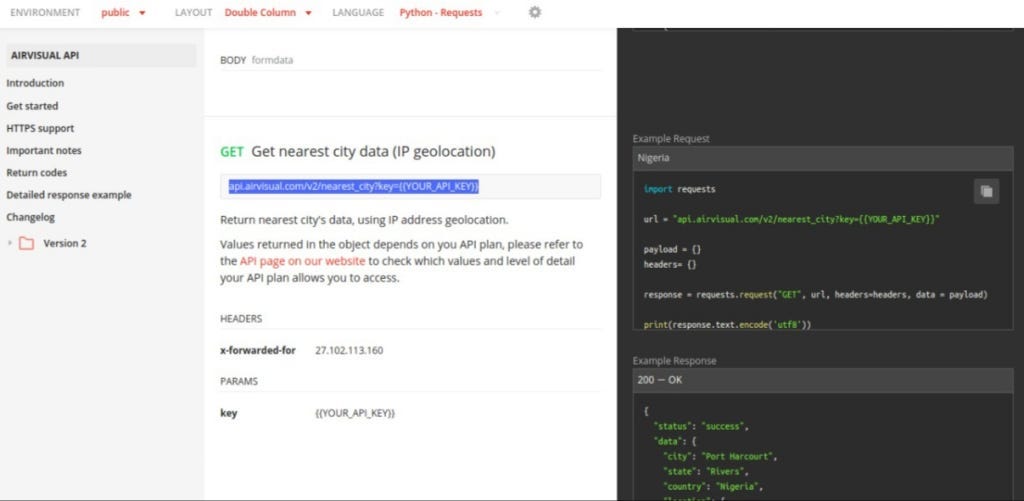Open the Version 2 tree item
This screenshot has width=1024, height=501.
click(65, 244)
